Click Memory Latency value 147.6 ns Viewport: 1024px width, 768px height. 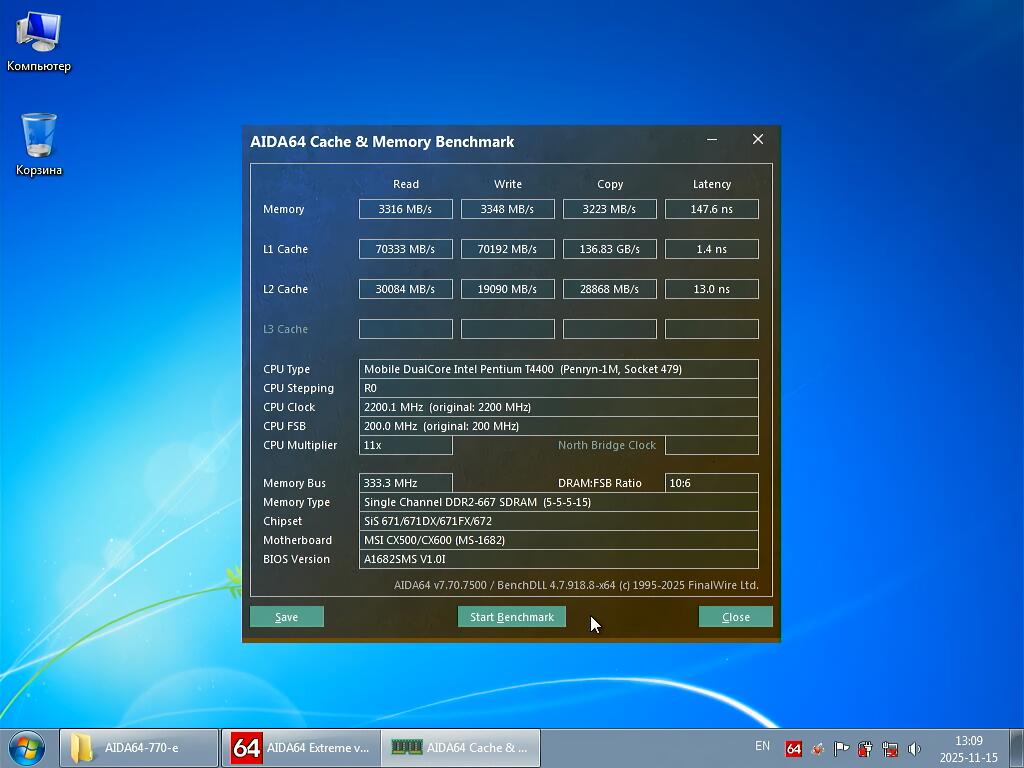point(712,209)
